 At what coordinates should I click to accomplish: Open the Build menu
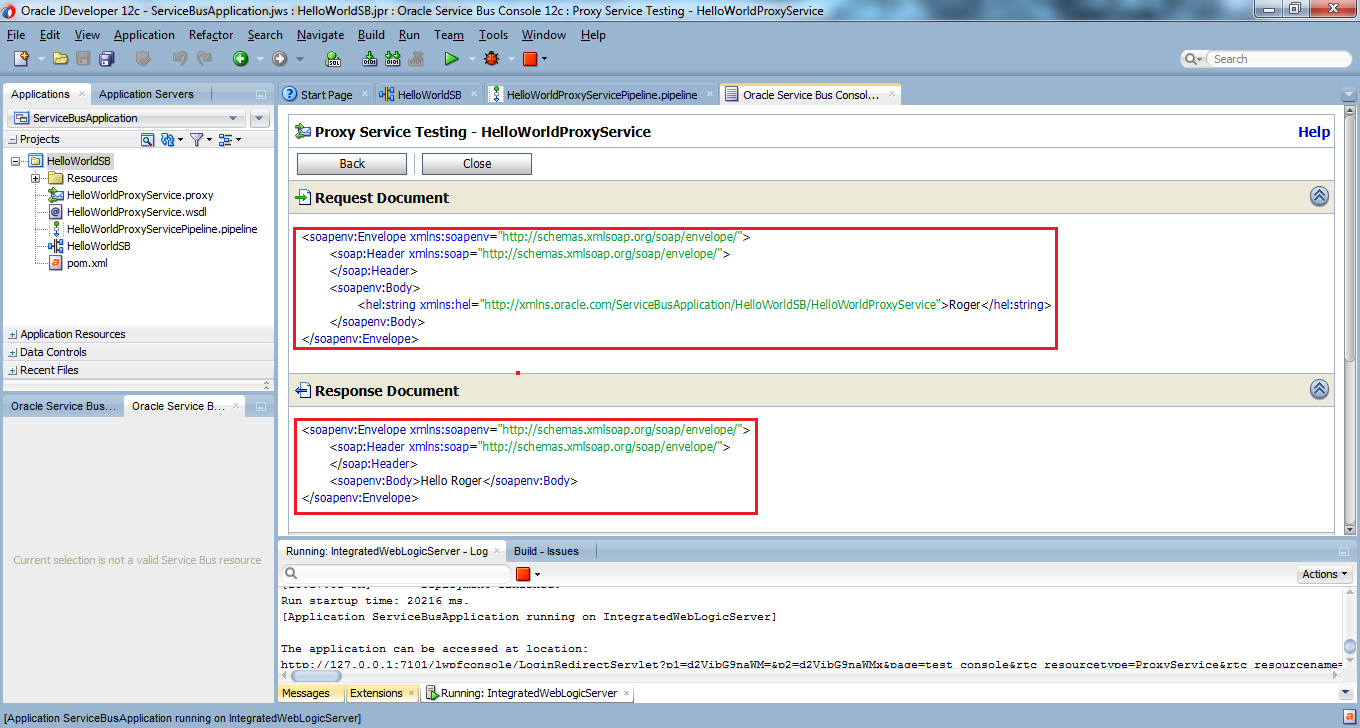pyautogui.click(x=371, y=35)
